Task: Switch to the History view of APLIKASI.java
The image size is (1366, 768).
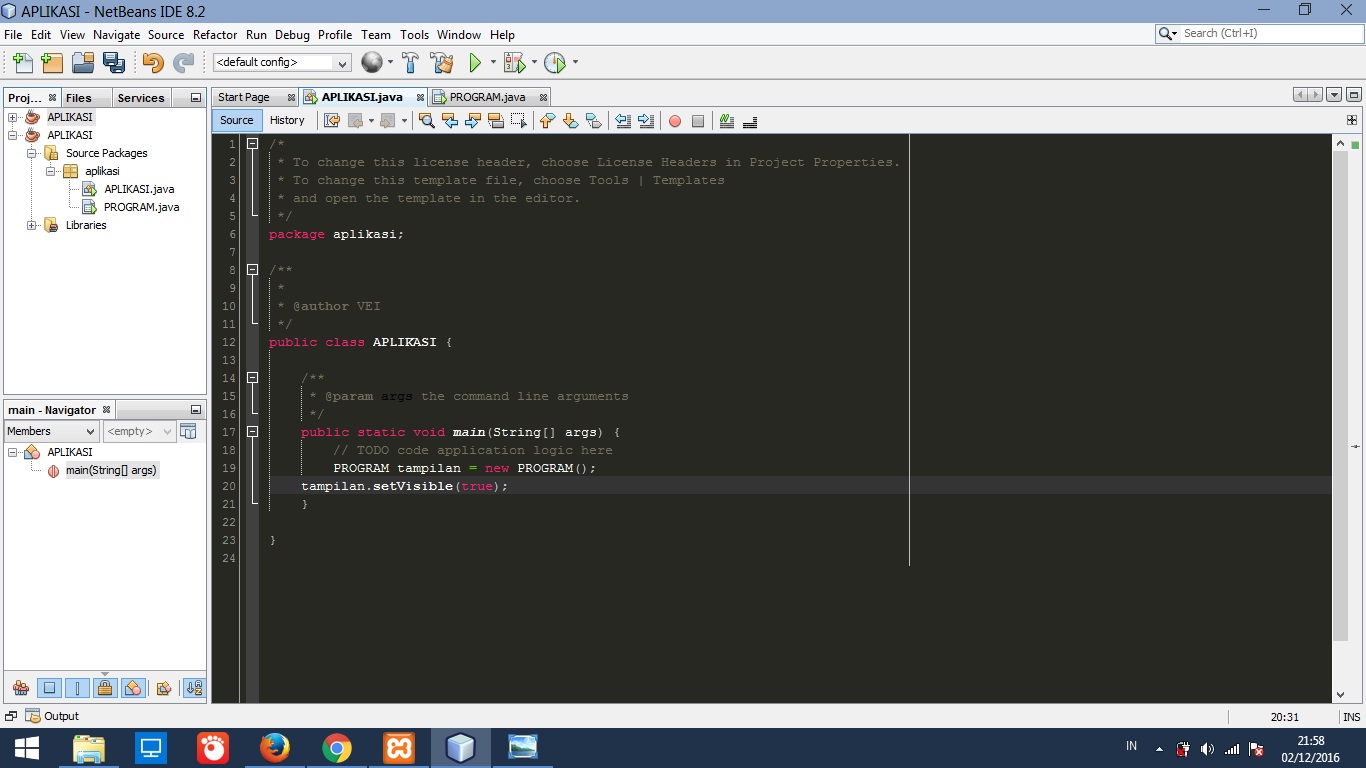Action: pos(288,120)
